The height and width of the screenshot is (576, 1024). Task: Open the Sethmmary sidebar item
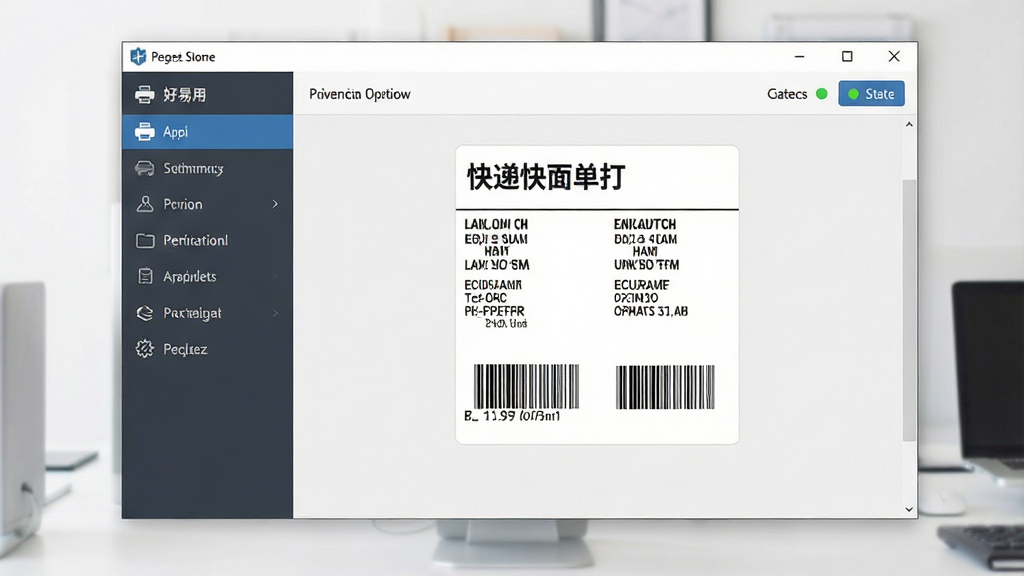208,168
